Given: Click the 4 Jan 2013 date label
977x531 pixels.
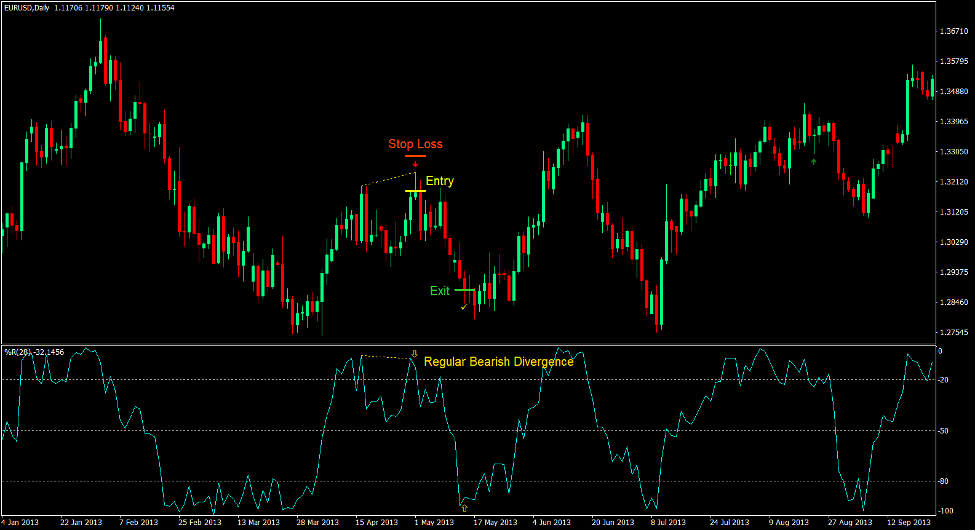Looking at the screenshot, I should 20,522.
